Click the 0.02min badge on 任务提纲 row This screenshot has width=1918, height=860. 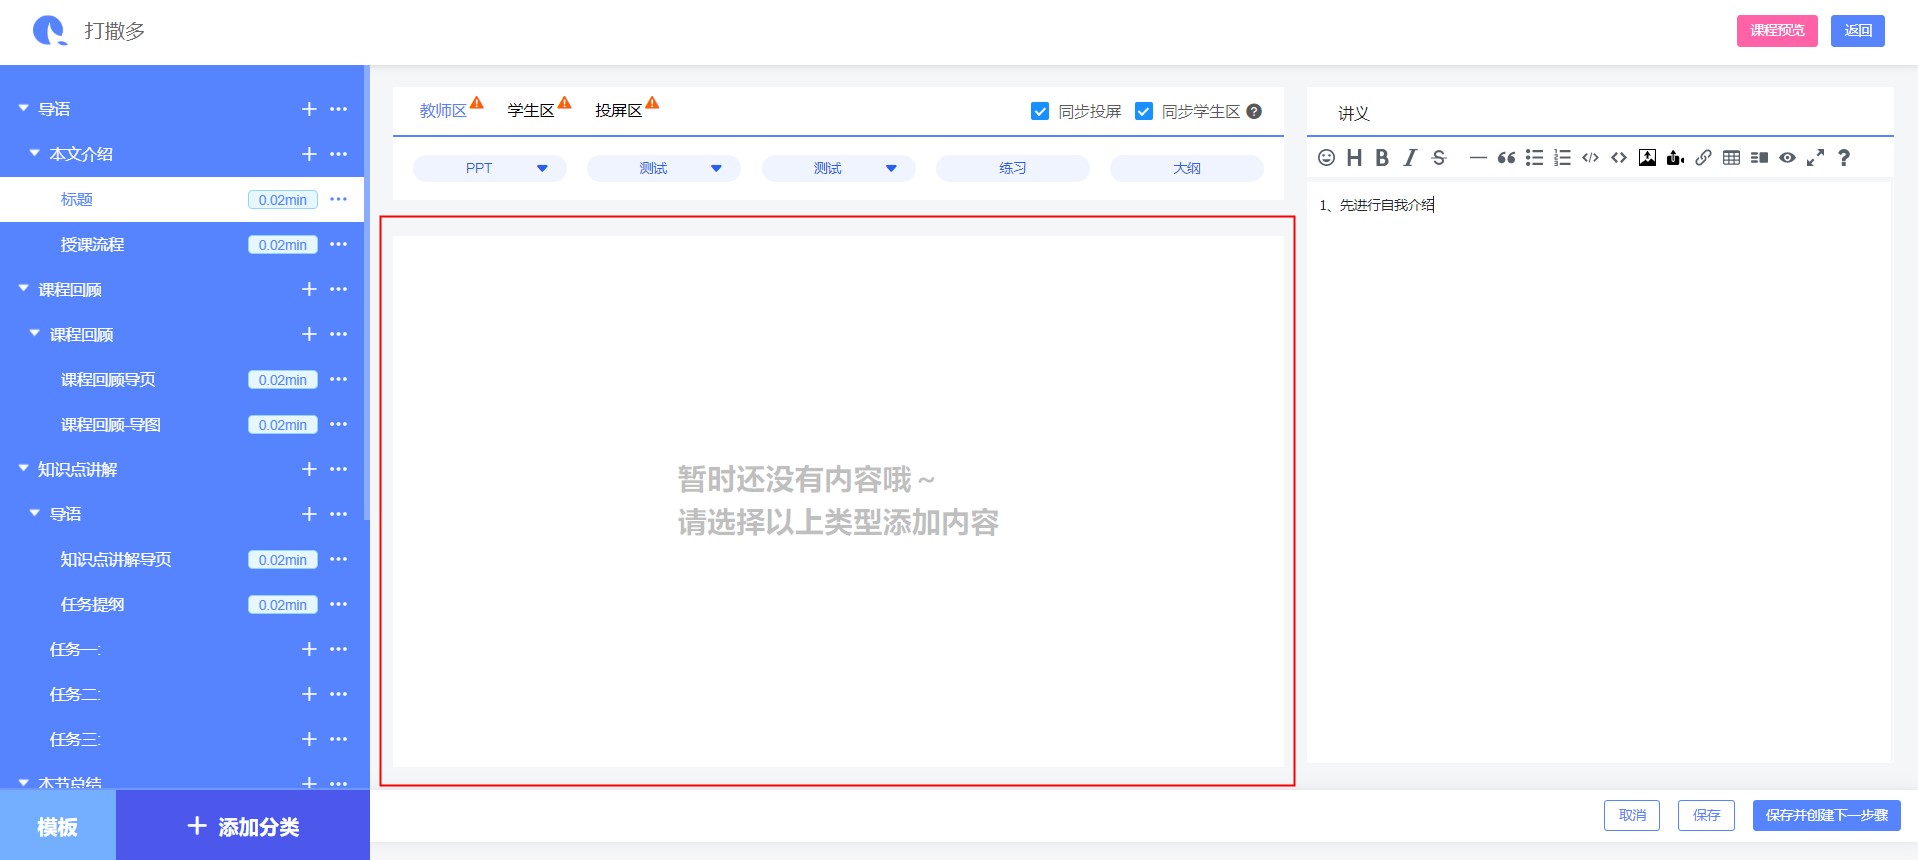(x=283, y=605)
